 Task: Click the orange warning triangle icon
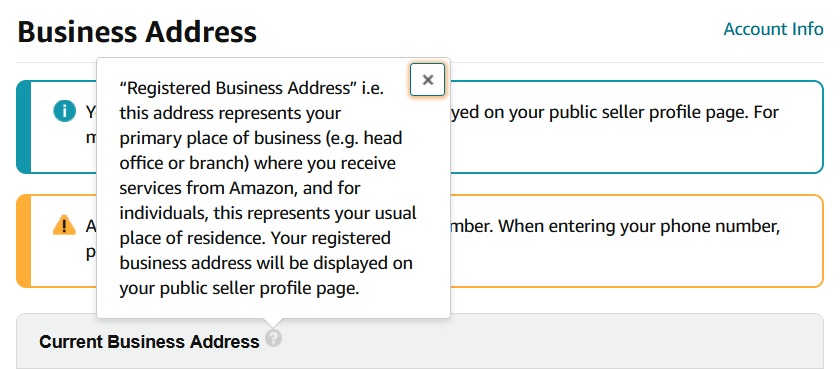(x=64, y=225)
